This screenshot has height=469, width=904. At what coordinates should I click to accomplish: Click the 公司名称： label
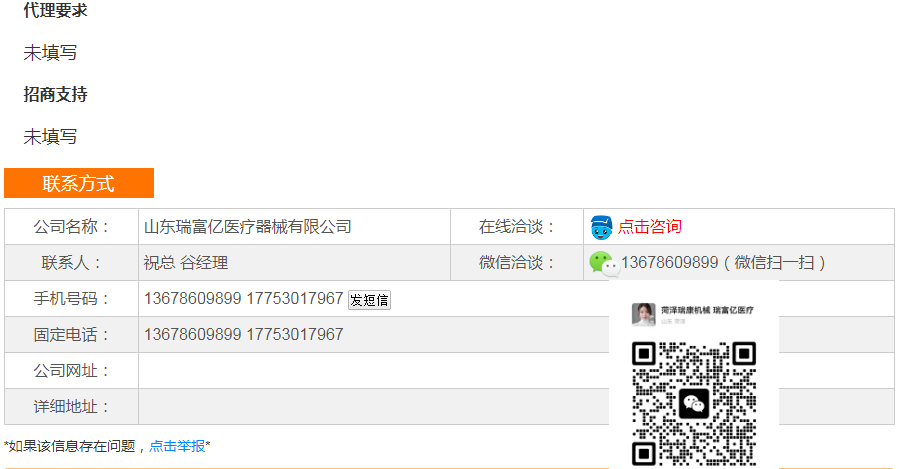coord(71,227)
